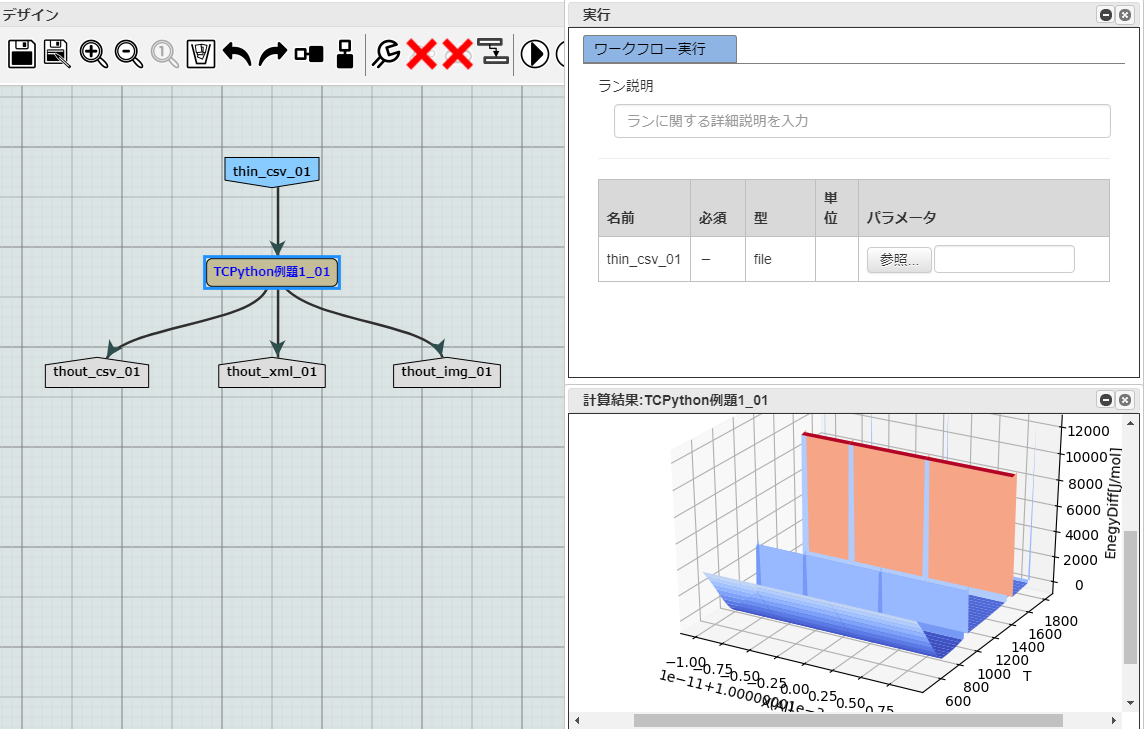Image resolution: width=1145 pixels, height=729 pixels.
Task: Select the thin_csv_01 input port node
Action: click(272, 171)
